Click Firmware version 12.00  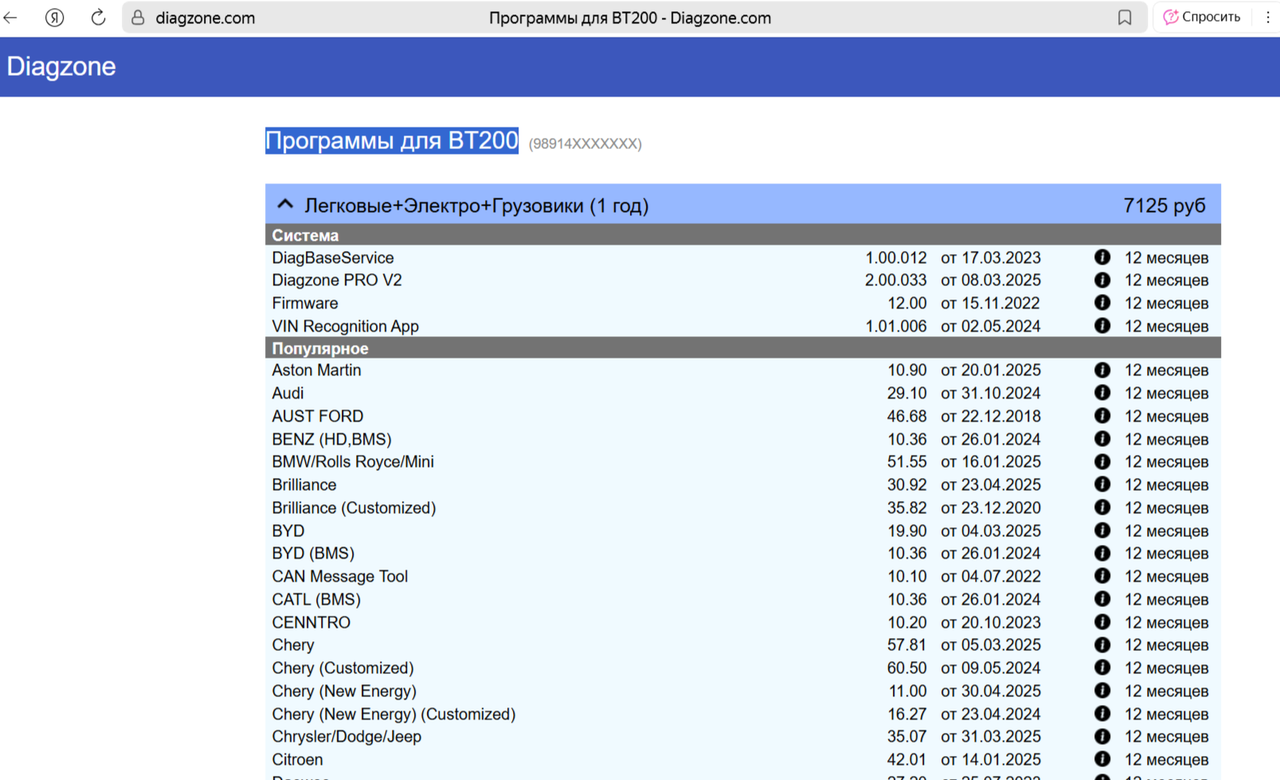(x=907, y=303)
